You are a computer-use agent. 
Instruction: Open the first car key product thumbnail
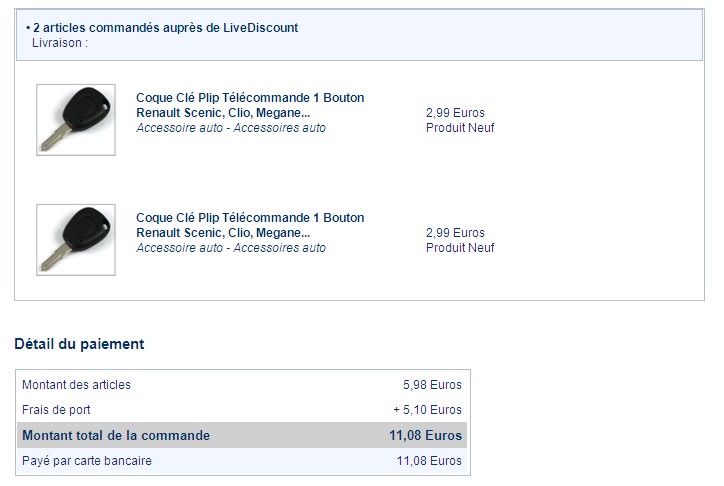coord(76,120)
